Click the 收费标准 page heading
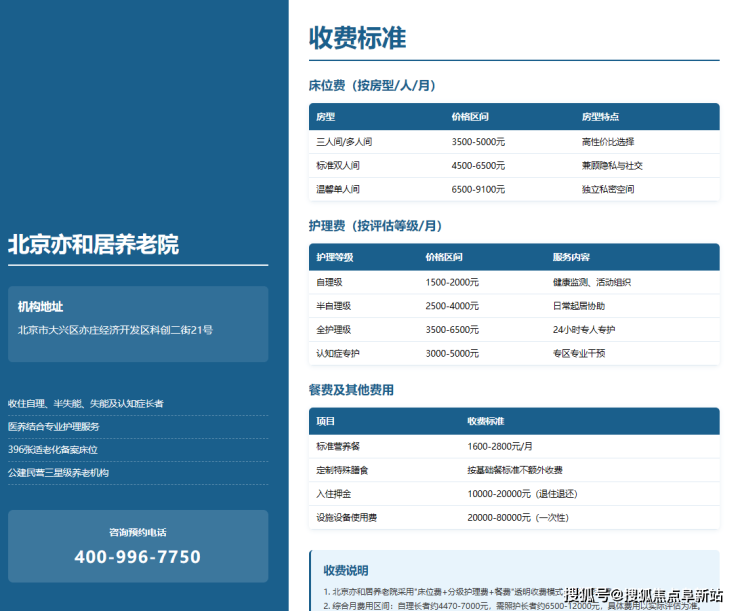This screenshot has width=740, height=611. pos(357,38)
